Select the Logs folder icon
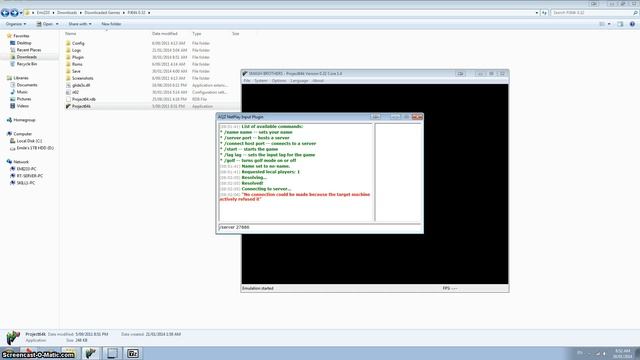Viewport: 640px width, 360px height. [68, 50]
